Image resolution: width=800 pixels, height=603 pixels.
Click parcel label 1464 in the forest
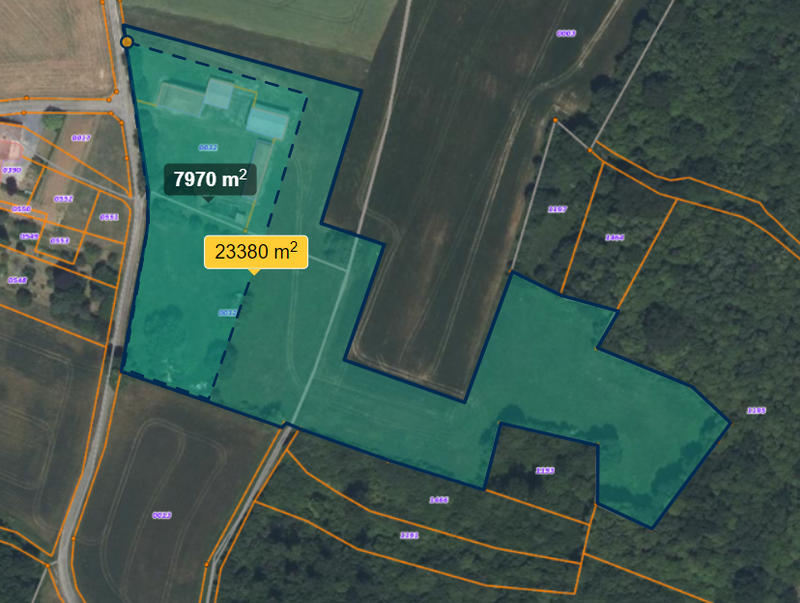[615, 237]
